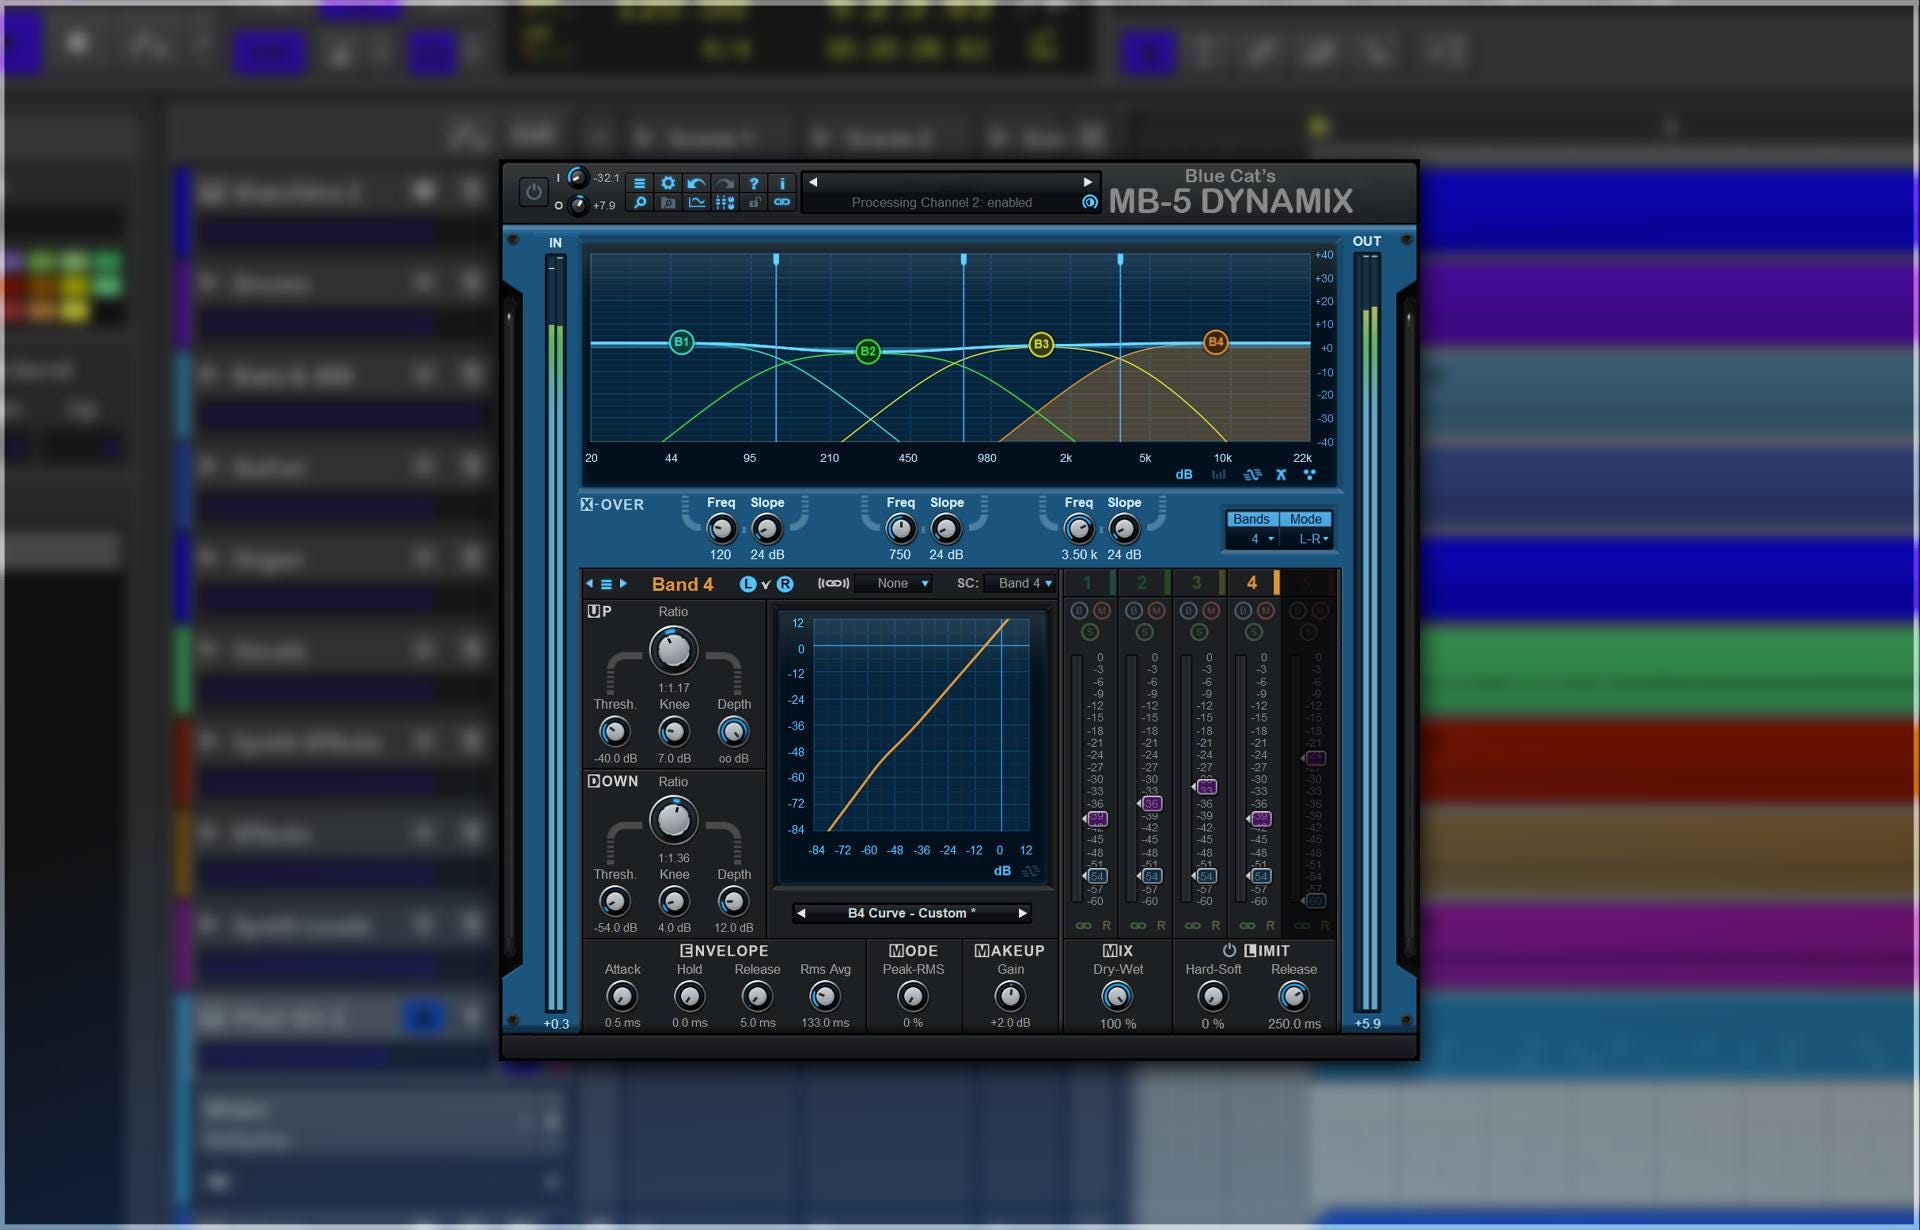1920x1230 pixels.
Task: Solo band 3 with S button
Action: click(x=1199, y=632)
